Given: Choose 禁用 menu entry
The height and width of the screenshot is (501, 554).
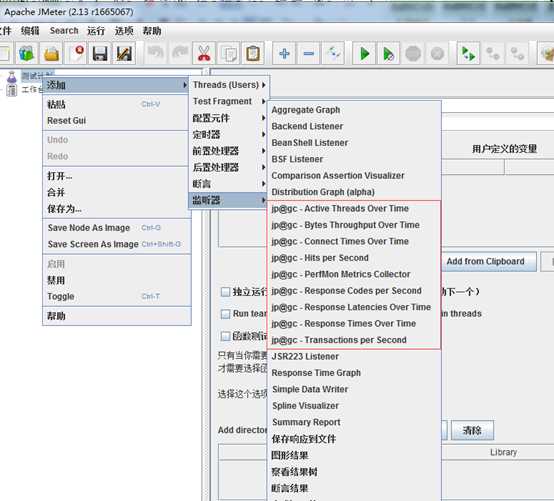Looking at the screenshot, I should tap(117, 280).
